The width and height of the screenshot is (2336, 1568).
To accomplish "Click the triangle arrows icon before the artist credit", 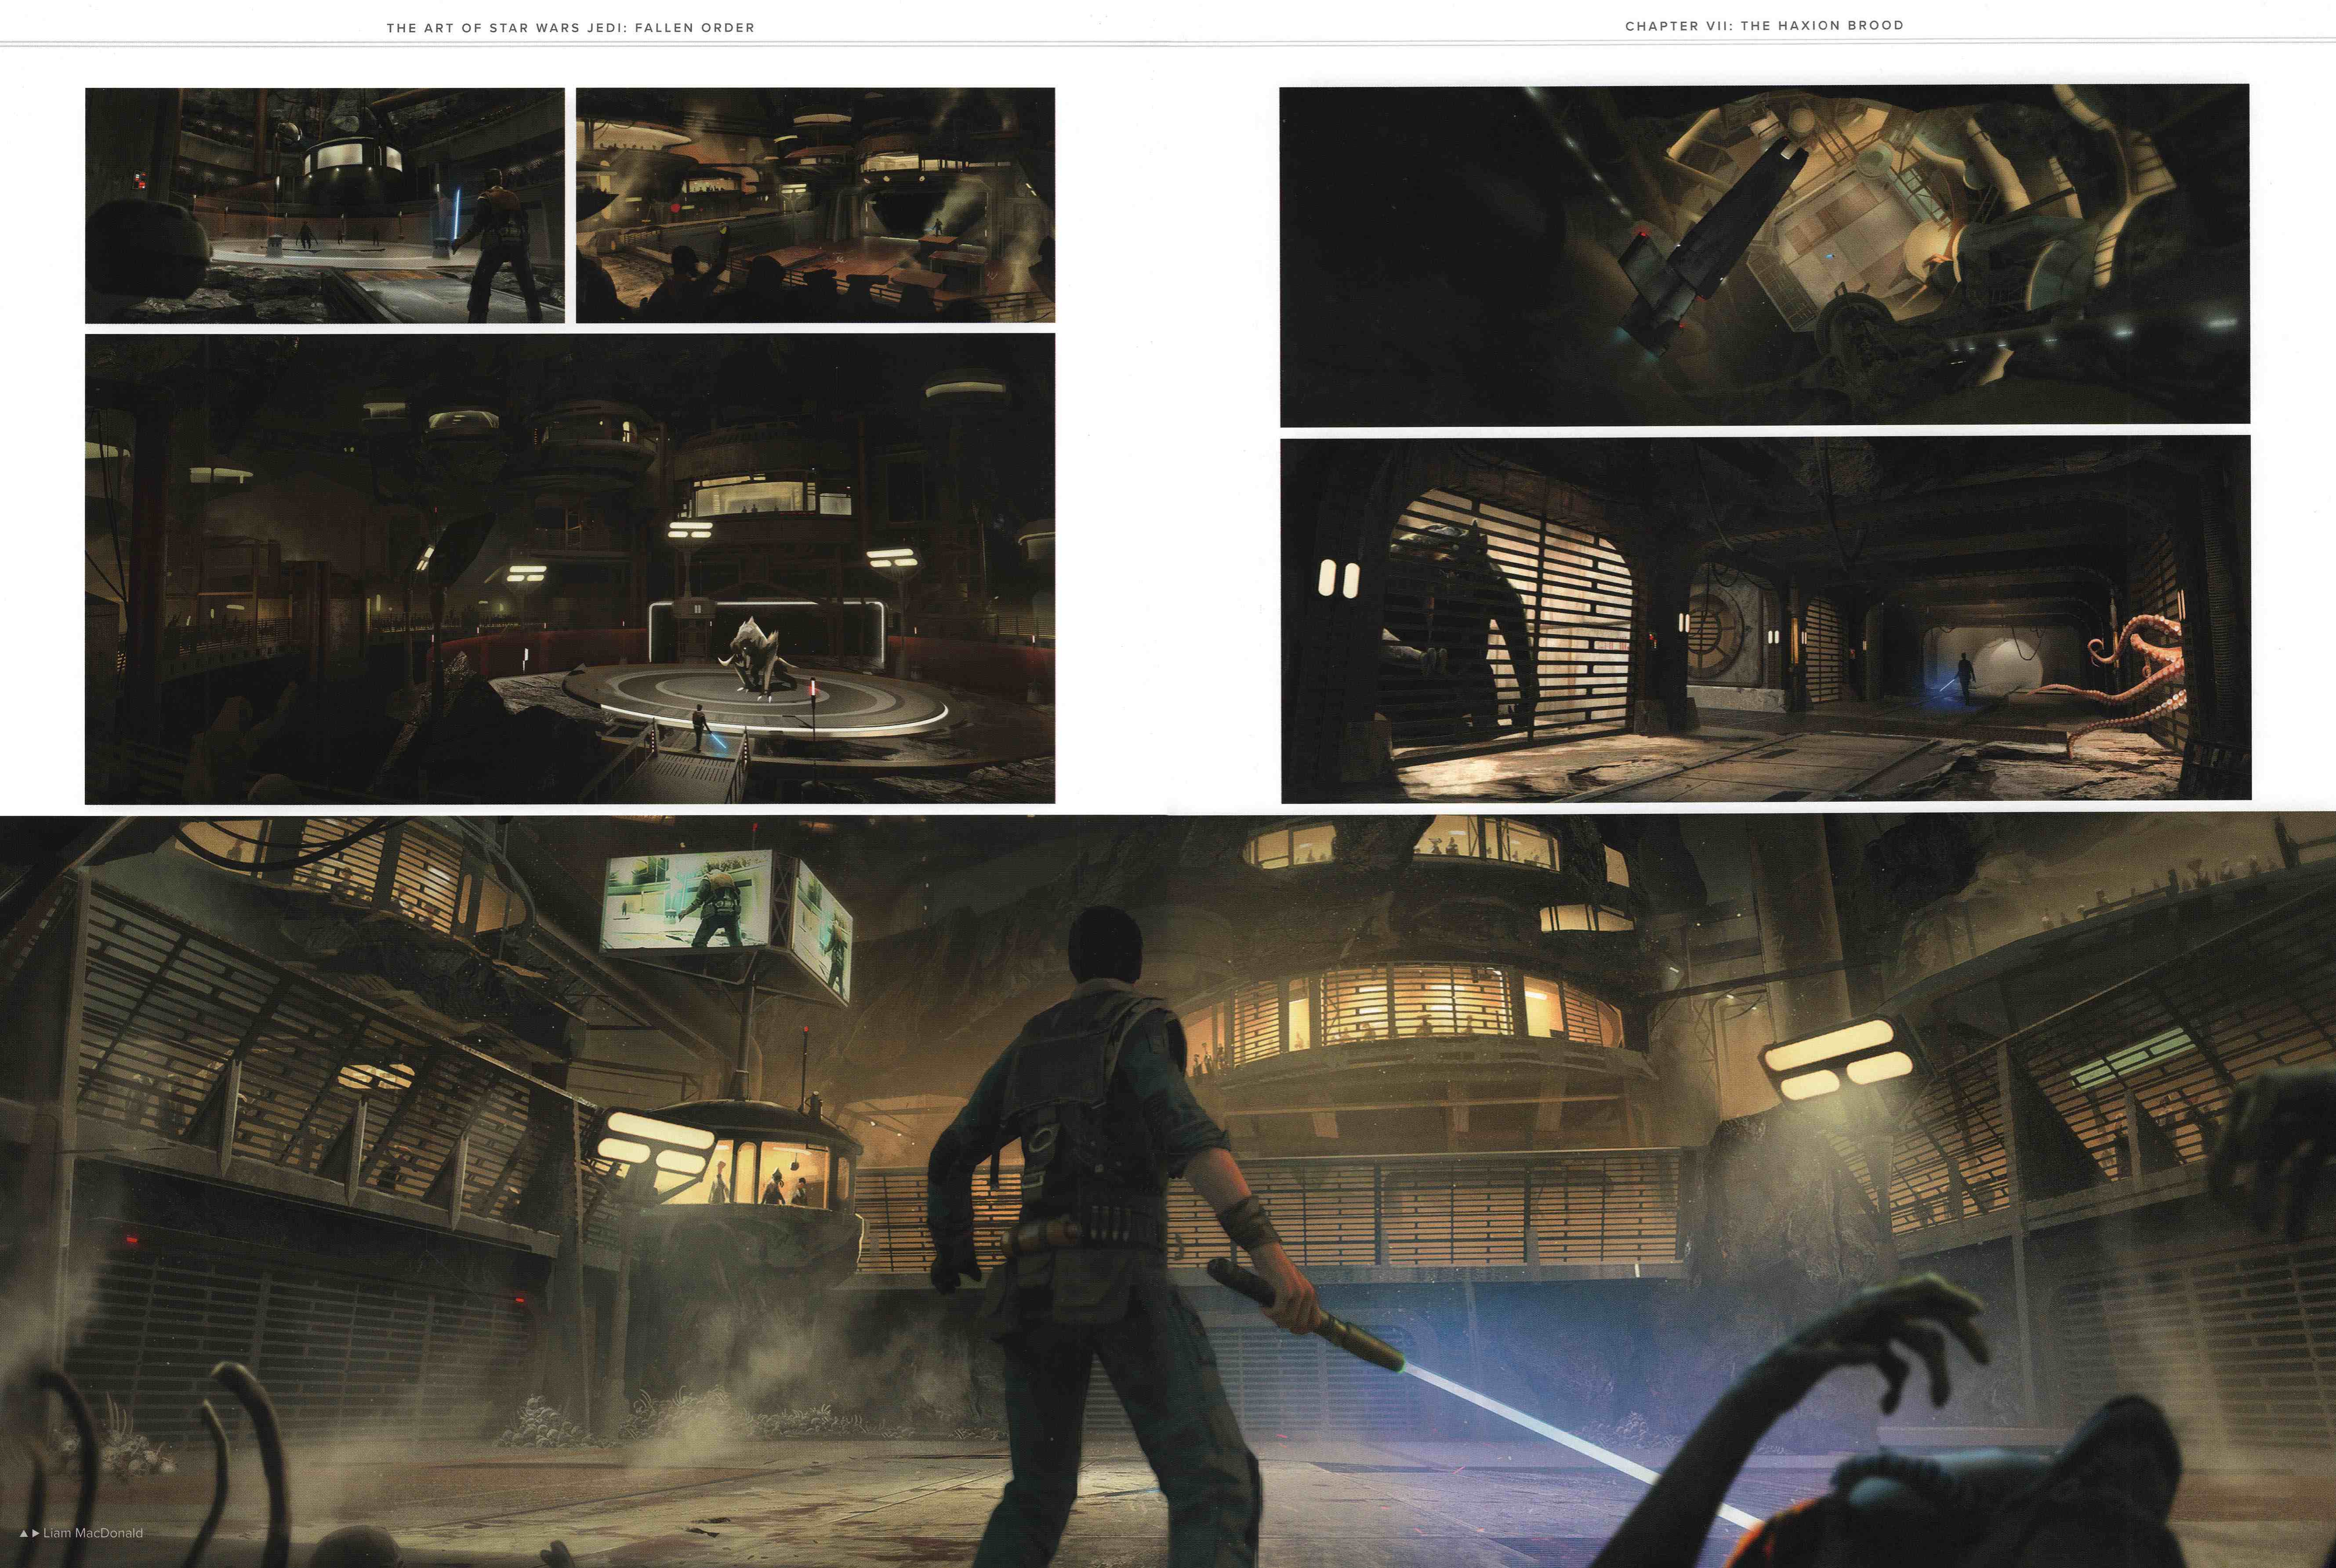I will [x=29, y=1533].
